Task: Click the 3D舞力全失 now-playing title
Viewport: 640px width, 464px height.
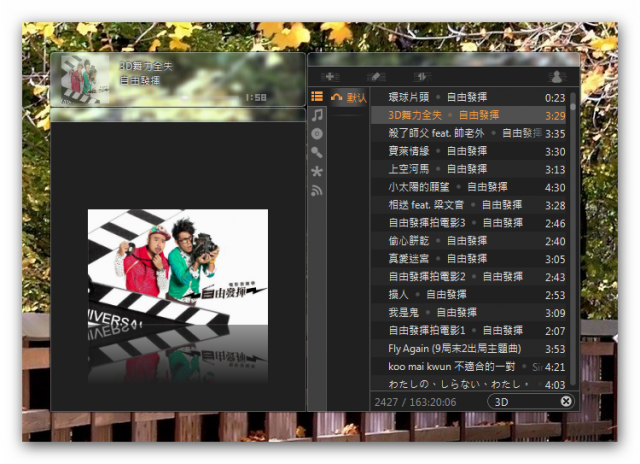Action: (x=146, y=66)
